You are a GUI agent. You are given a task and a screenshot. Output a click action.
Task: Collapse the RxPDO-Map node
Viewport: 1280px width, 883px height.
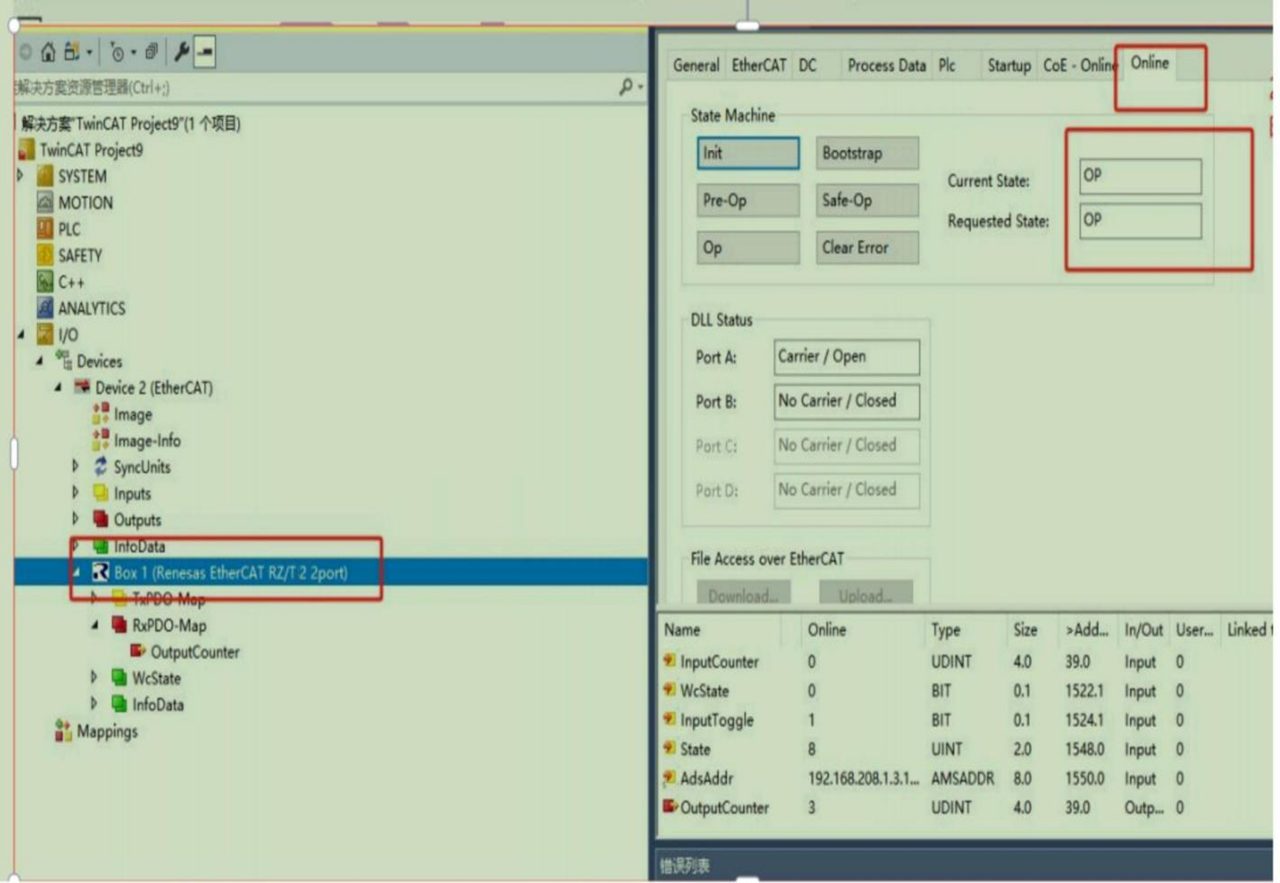point(95,625)
